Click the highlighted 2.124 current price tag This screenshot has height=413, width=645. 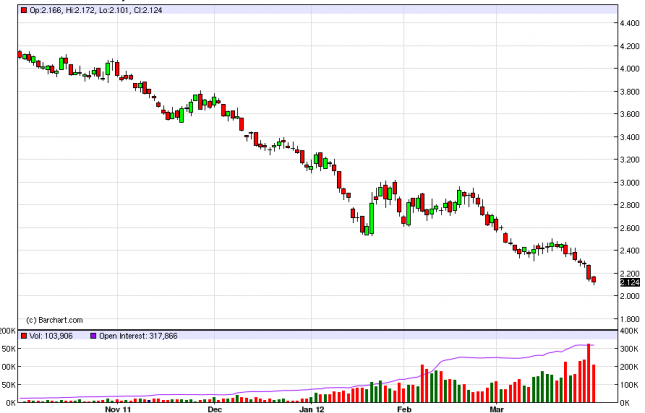click(x=630, y=282)
